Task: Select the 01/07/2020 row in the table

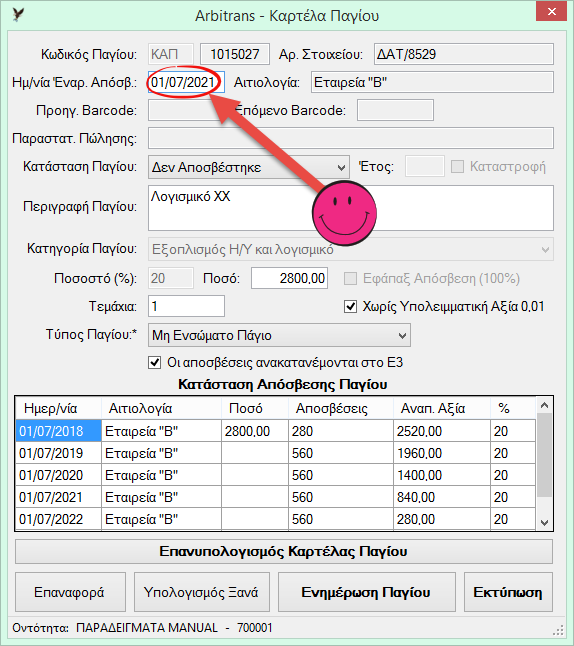Action: tap(275, 475)
